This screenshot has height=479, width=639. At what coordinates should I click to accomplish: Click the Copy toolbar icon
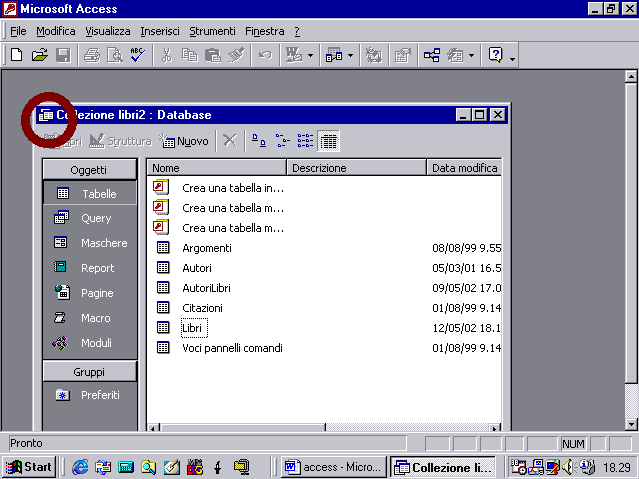coord(189,55)
